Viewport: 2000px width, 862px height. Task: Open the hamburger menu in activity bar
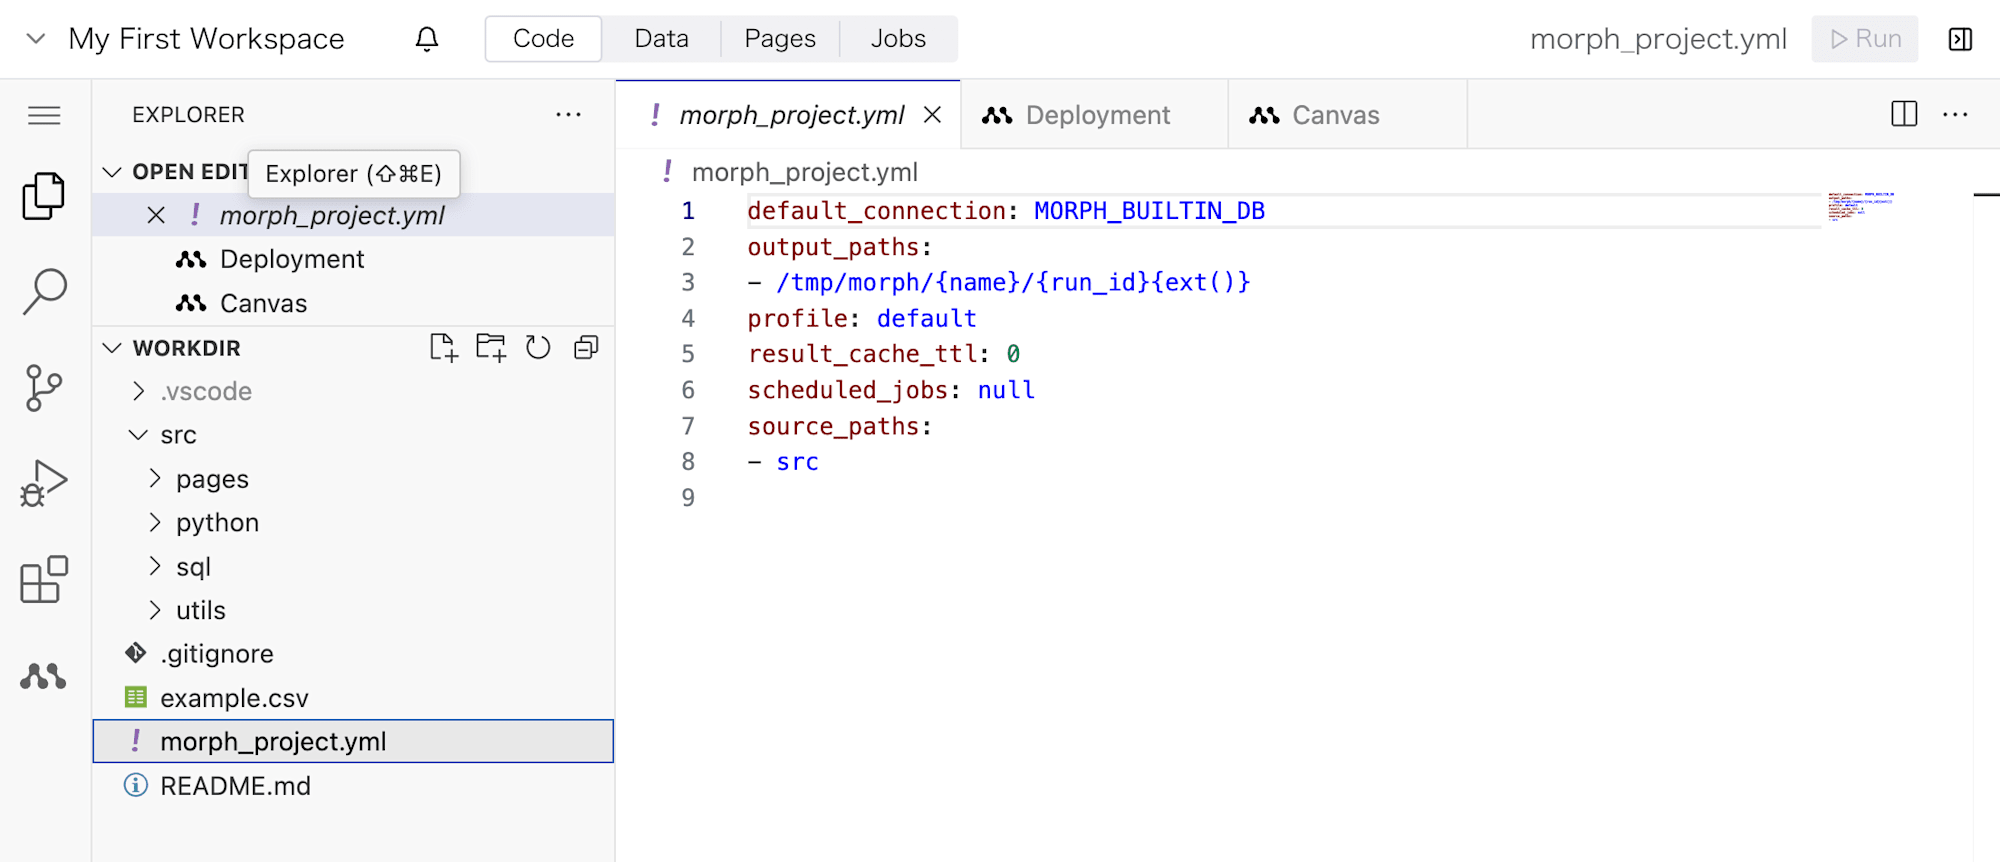pyautogui.click(x=44, y=116)
